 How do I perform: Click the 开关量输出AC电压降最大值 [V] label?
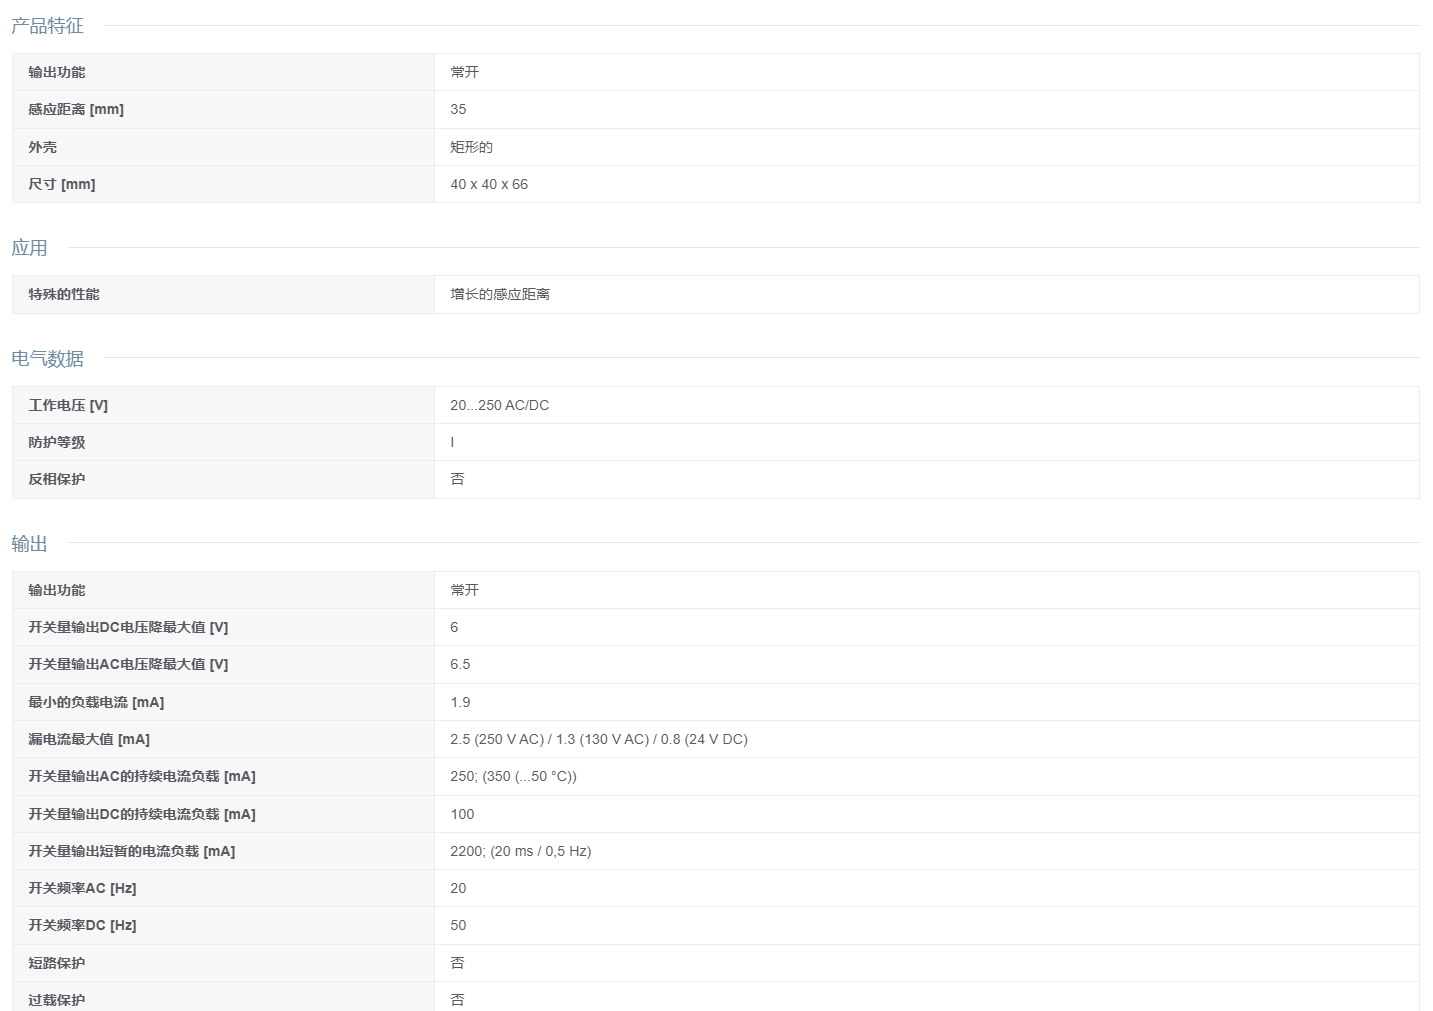(128, 664)
